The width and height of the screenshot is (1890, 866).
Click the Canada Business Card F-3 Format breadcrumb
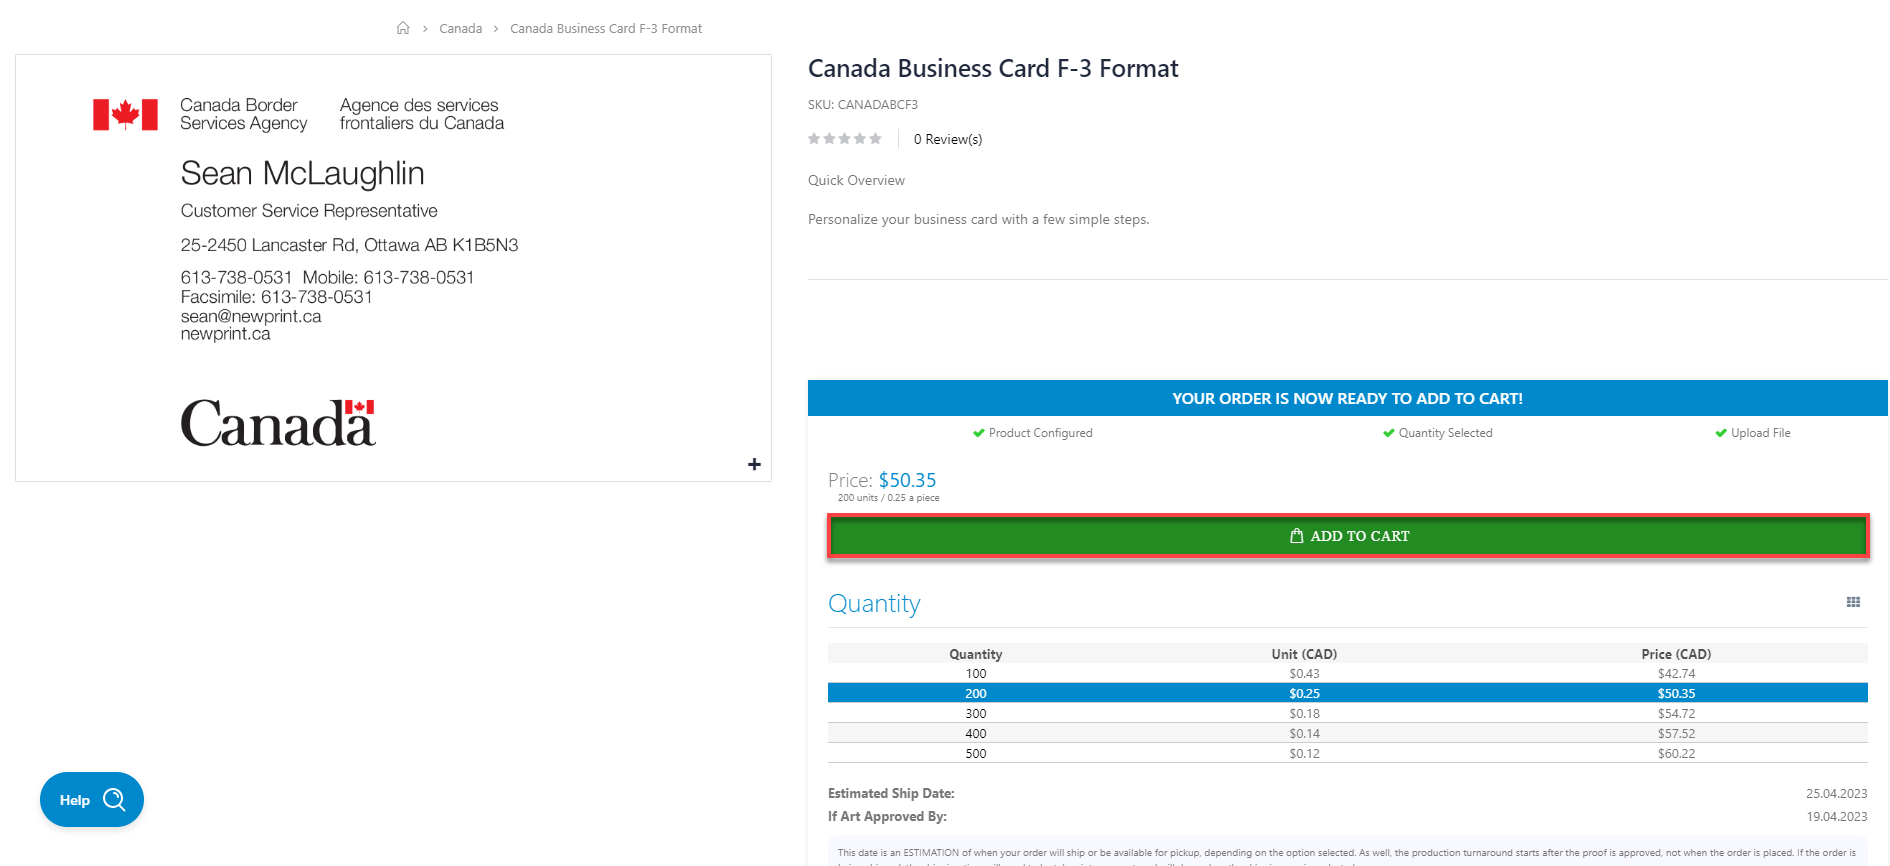(606, 29)
